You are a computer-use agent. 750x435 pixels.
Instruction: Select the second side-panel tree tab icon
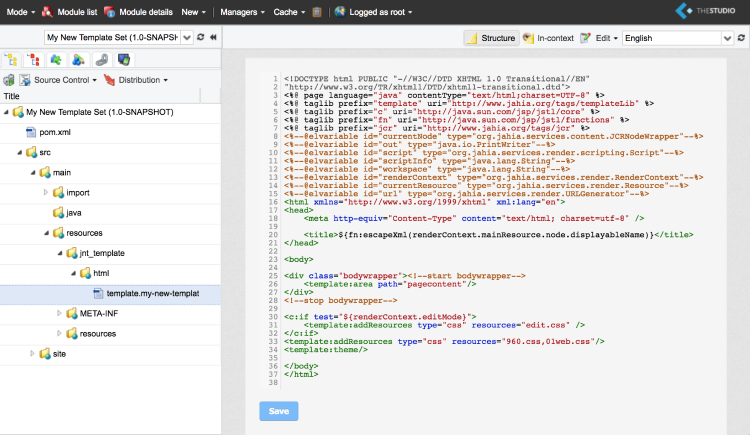pyautogui.click(x=33, y=60)
